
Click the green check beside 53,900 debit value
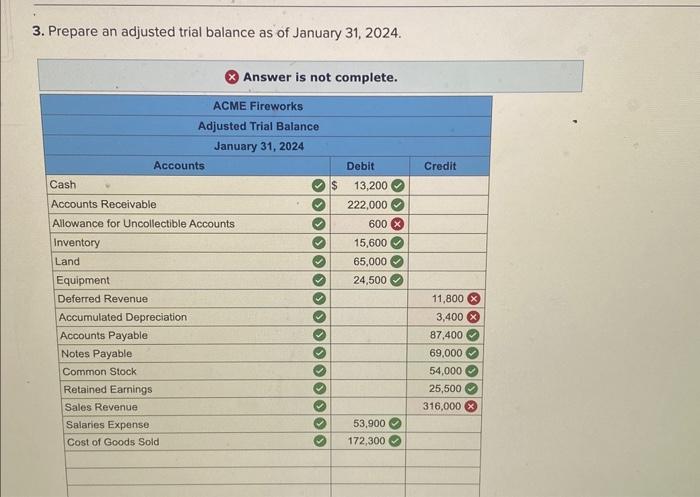point(395,423)
